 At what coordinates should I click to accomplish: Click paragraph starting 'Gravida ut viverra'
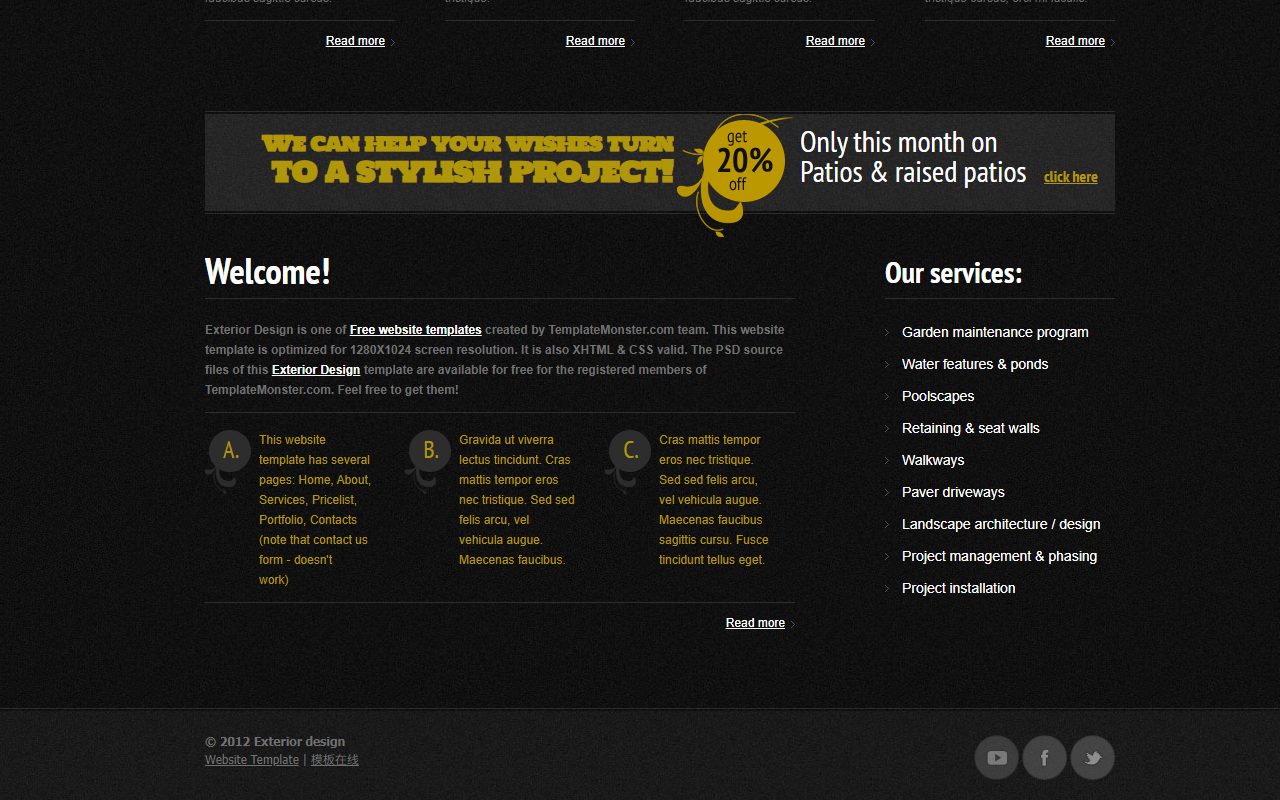click(x=517, y=500)
